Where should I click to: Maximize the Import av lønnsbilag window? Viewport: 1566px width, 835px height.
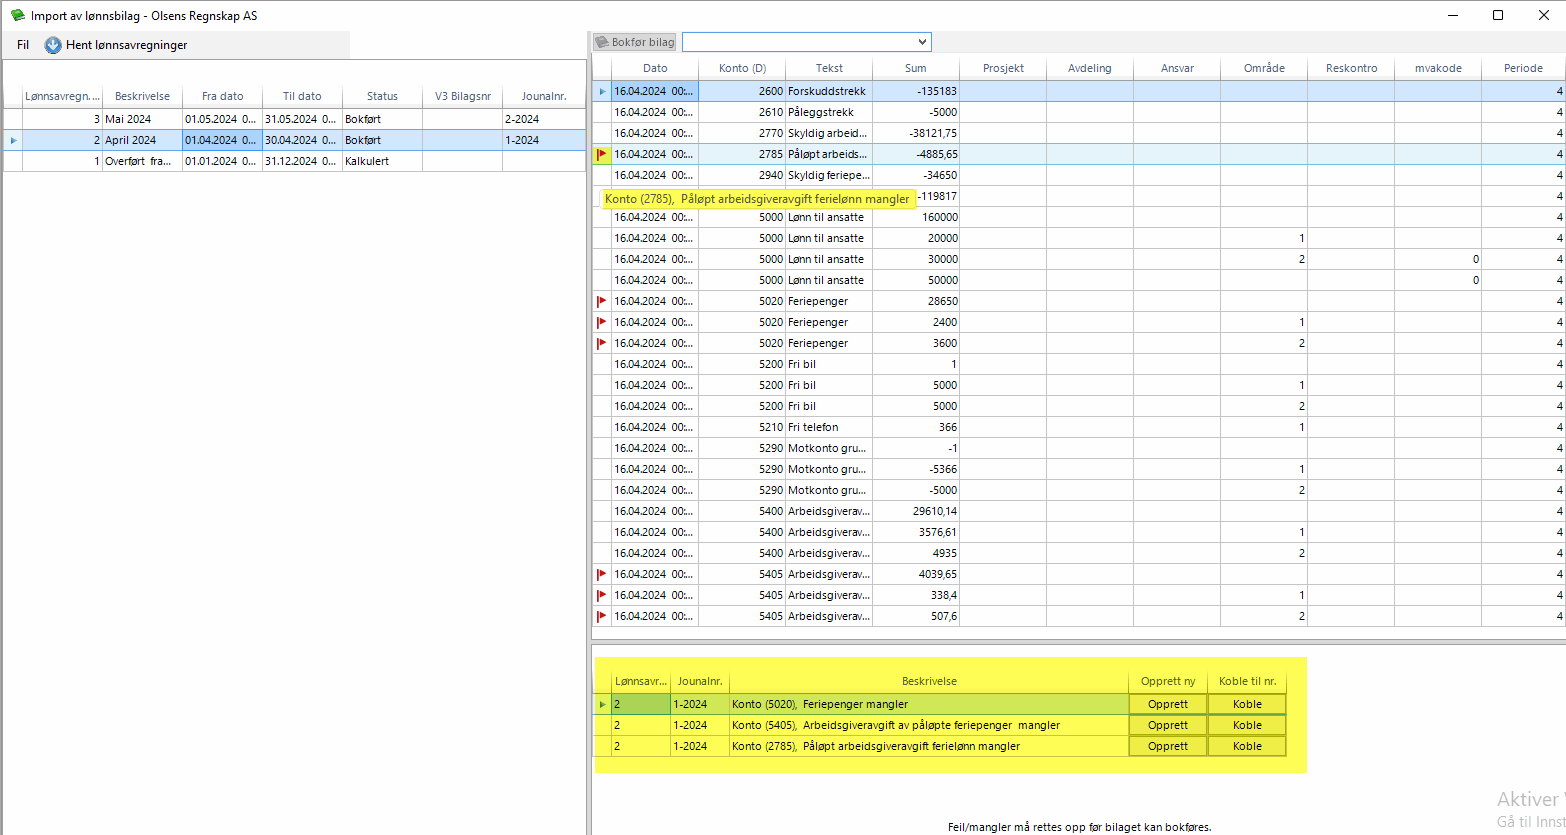[x=1498, y=15]
